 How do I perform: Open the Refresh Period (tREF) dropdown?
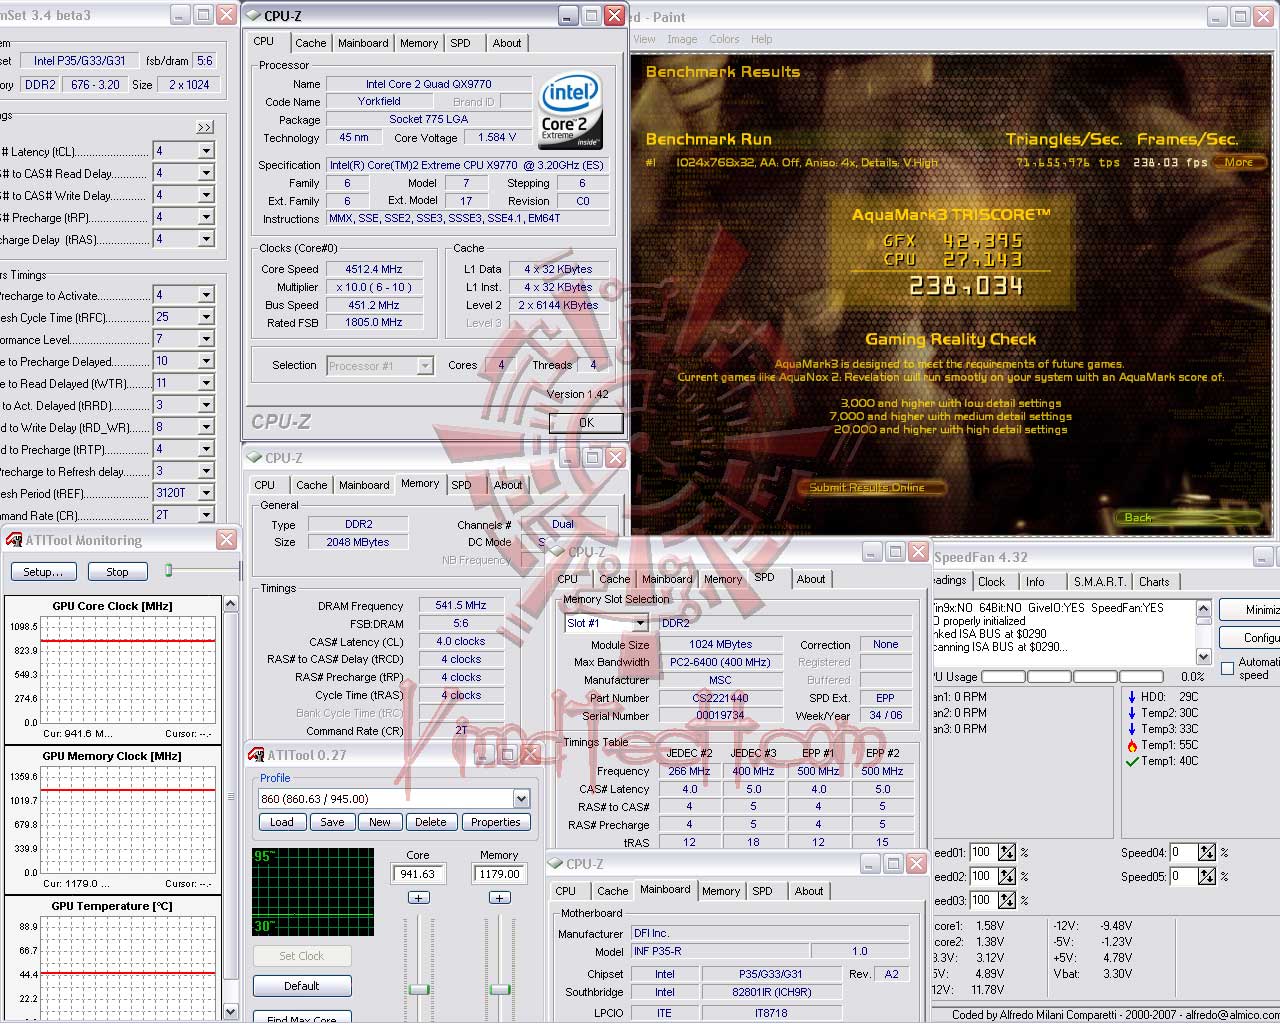206,493
